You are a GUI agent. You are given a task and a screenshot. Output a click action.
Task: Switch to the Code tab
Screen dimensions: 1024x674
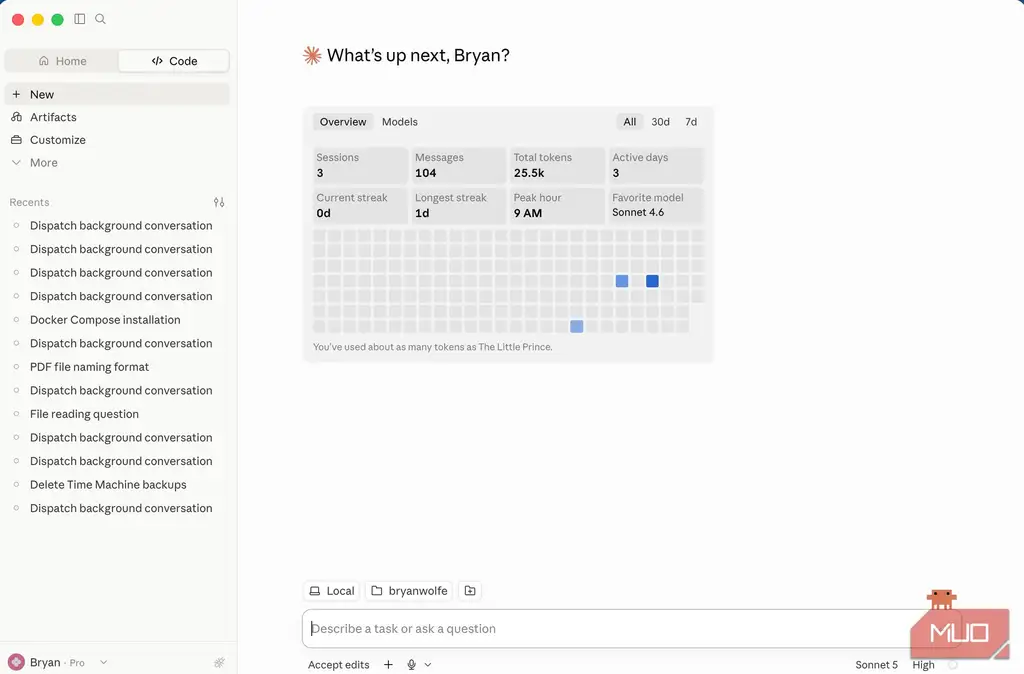(x=174, y=61)
